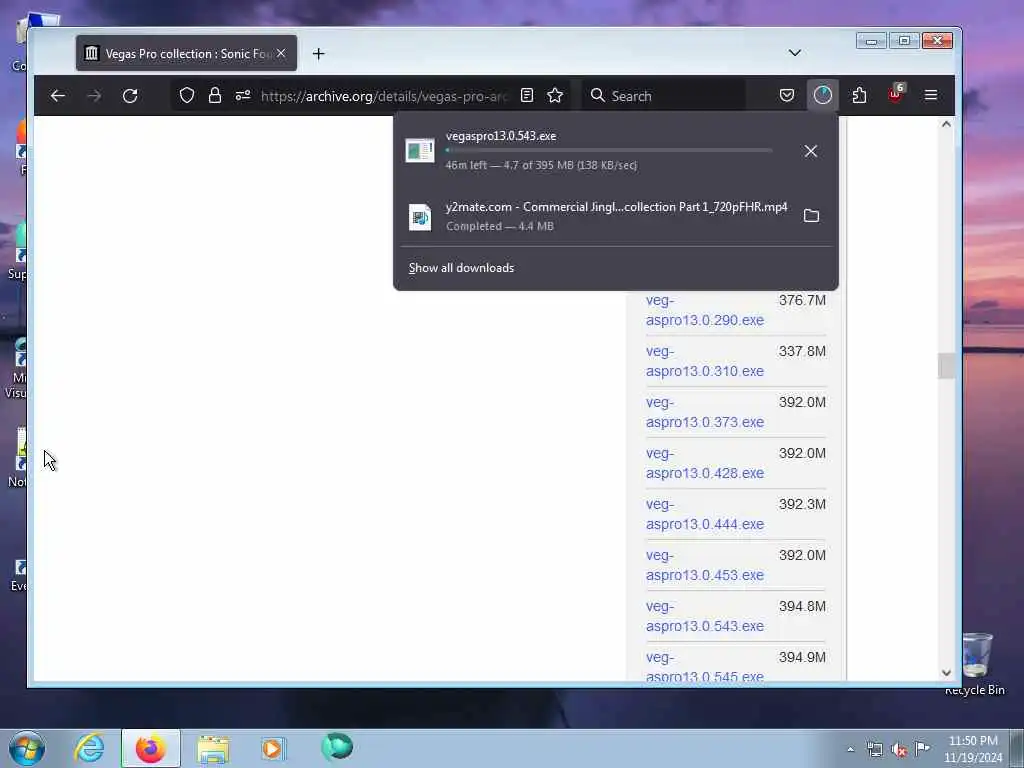Click the 394.9M file size text
This screenshot has width=1024, height=768.
click(x=802, y=657)
